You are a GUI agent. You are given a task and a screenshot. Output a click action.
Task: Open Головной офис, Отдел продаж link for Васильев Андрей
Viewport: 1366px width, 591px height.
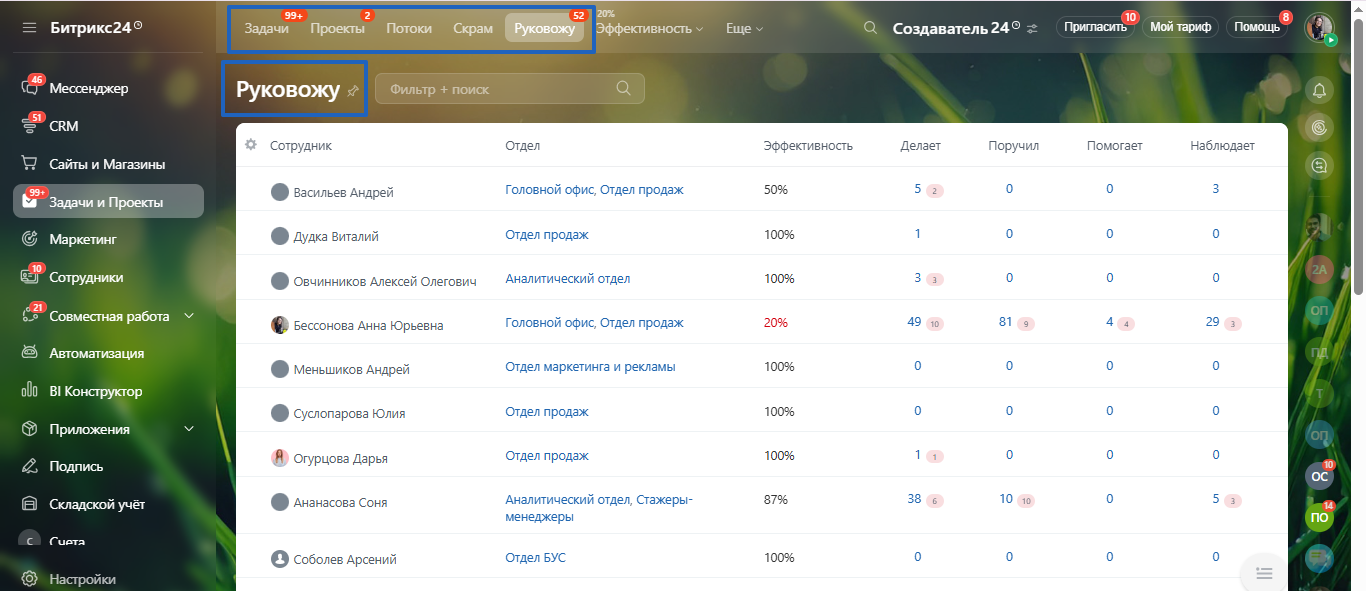coord(594,189)
